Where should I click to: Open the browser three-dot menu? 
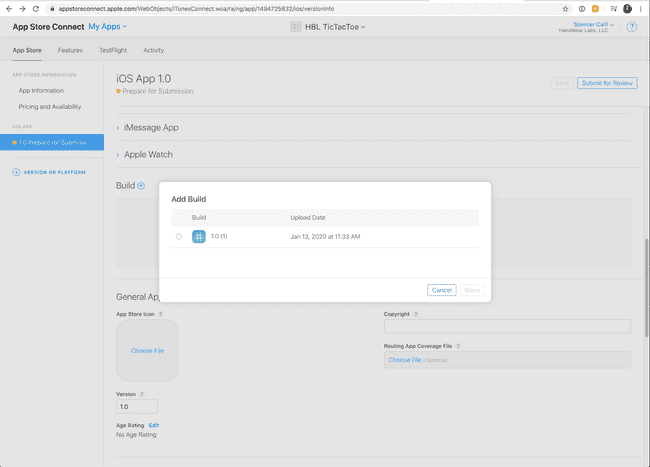tap(640, 9)
